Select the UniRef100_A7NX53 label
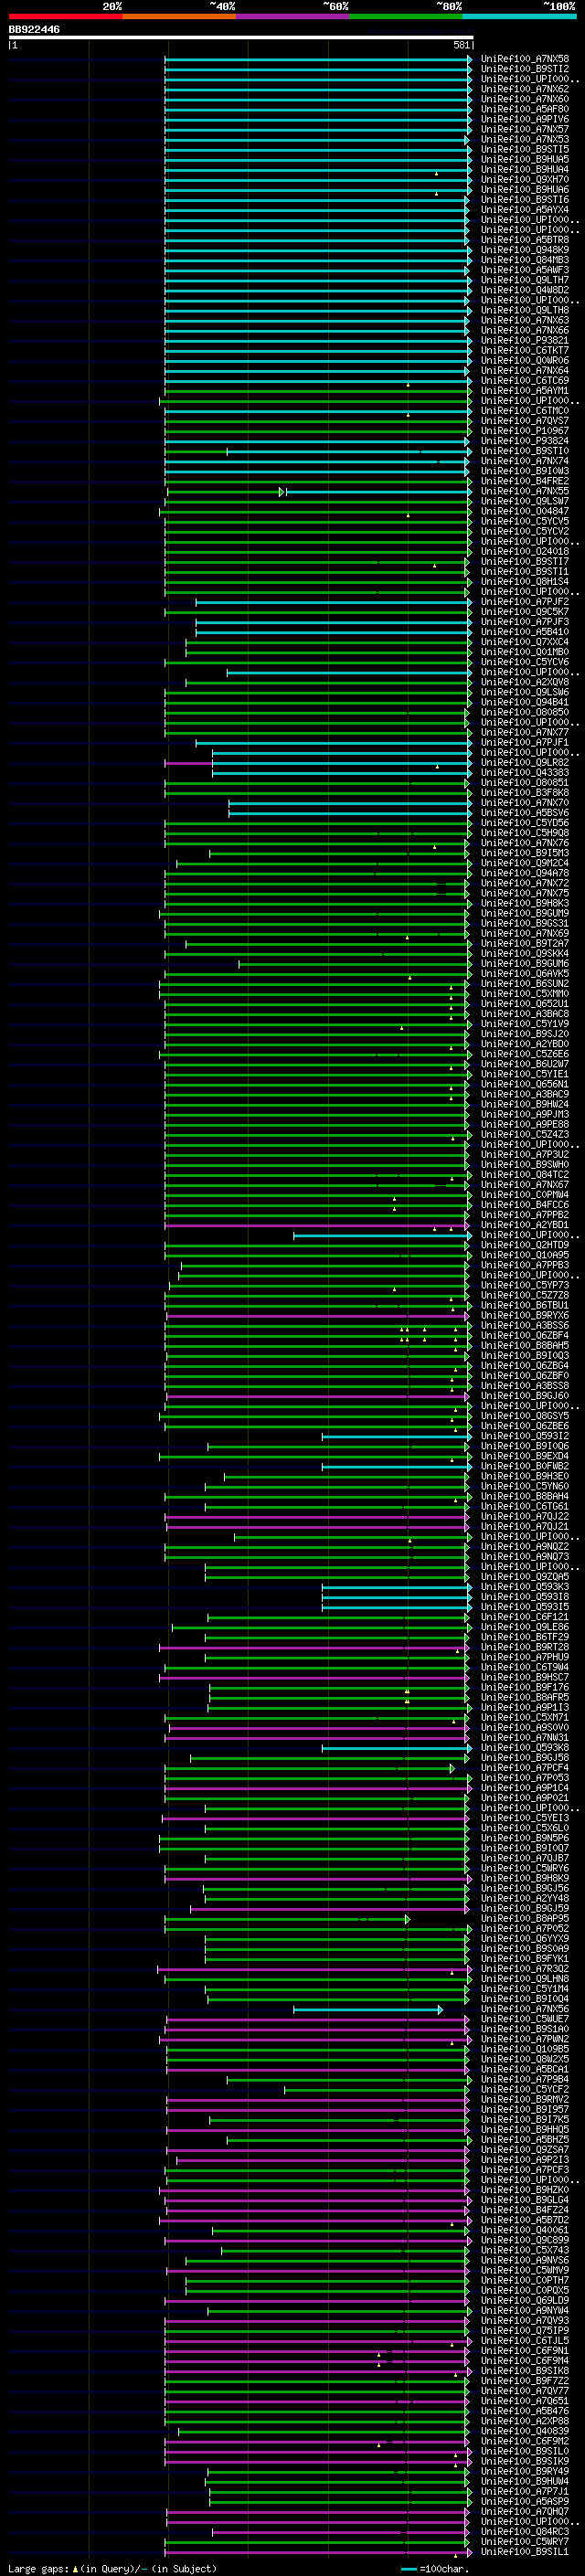 point(525,139)
